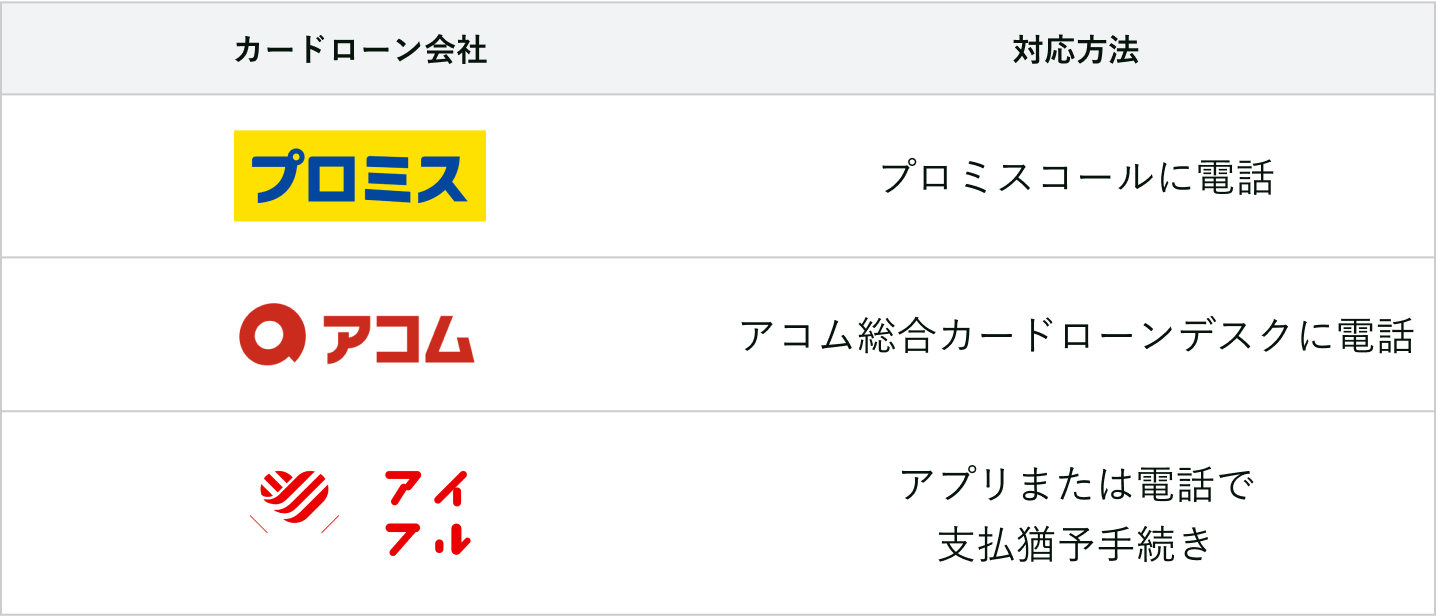Click the red アコム logo lettering
The height and width of the screenshot is (616, 1436).
coord(398,336)
